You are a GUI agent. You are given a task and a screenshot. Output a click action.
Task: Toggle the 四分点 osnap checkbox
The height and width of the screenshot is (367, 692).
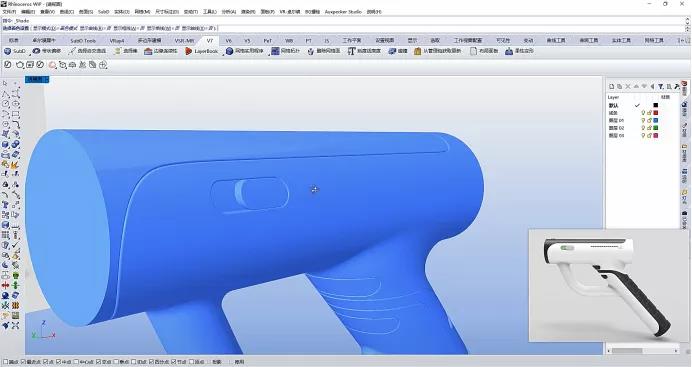tap(151, 362)
